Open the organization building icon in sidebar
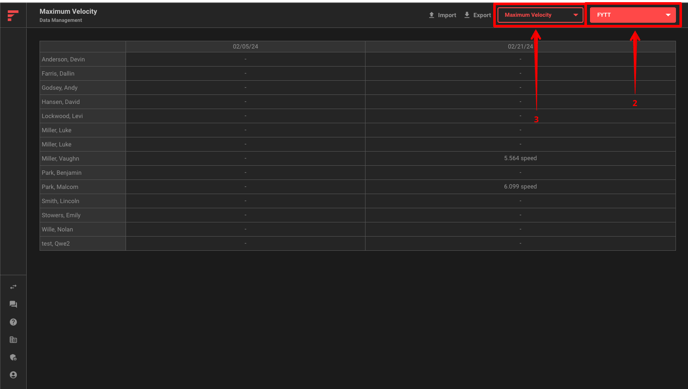The image size is (688, 389). 13,339
